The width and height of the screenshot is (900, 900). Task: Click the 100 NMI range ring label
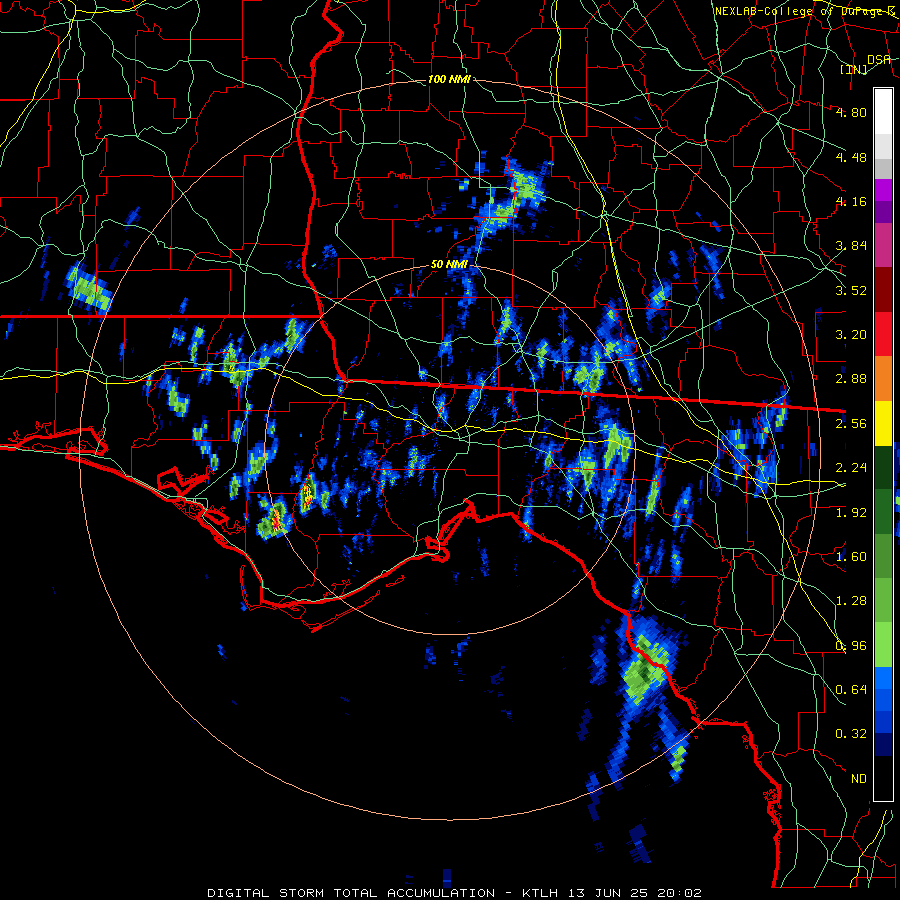point(449,79)
